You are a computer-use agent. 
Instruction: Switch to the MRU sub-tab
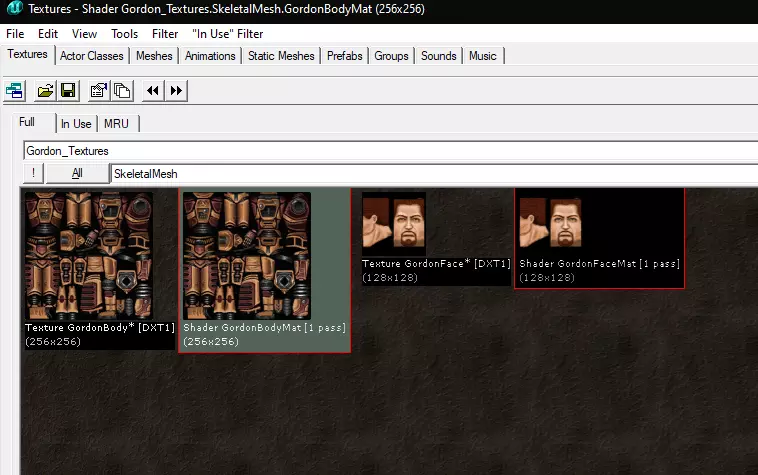pos(116,124)
